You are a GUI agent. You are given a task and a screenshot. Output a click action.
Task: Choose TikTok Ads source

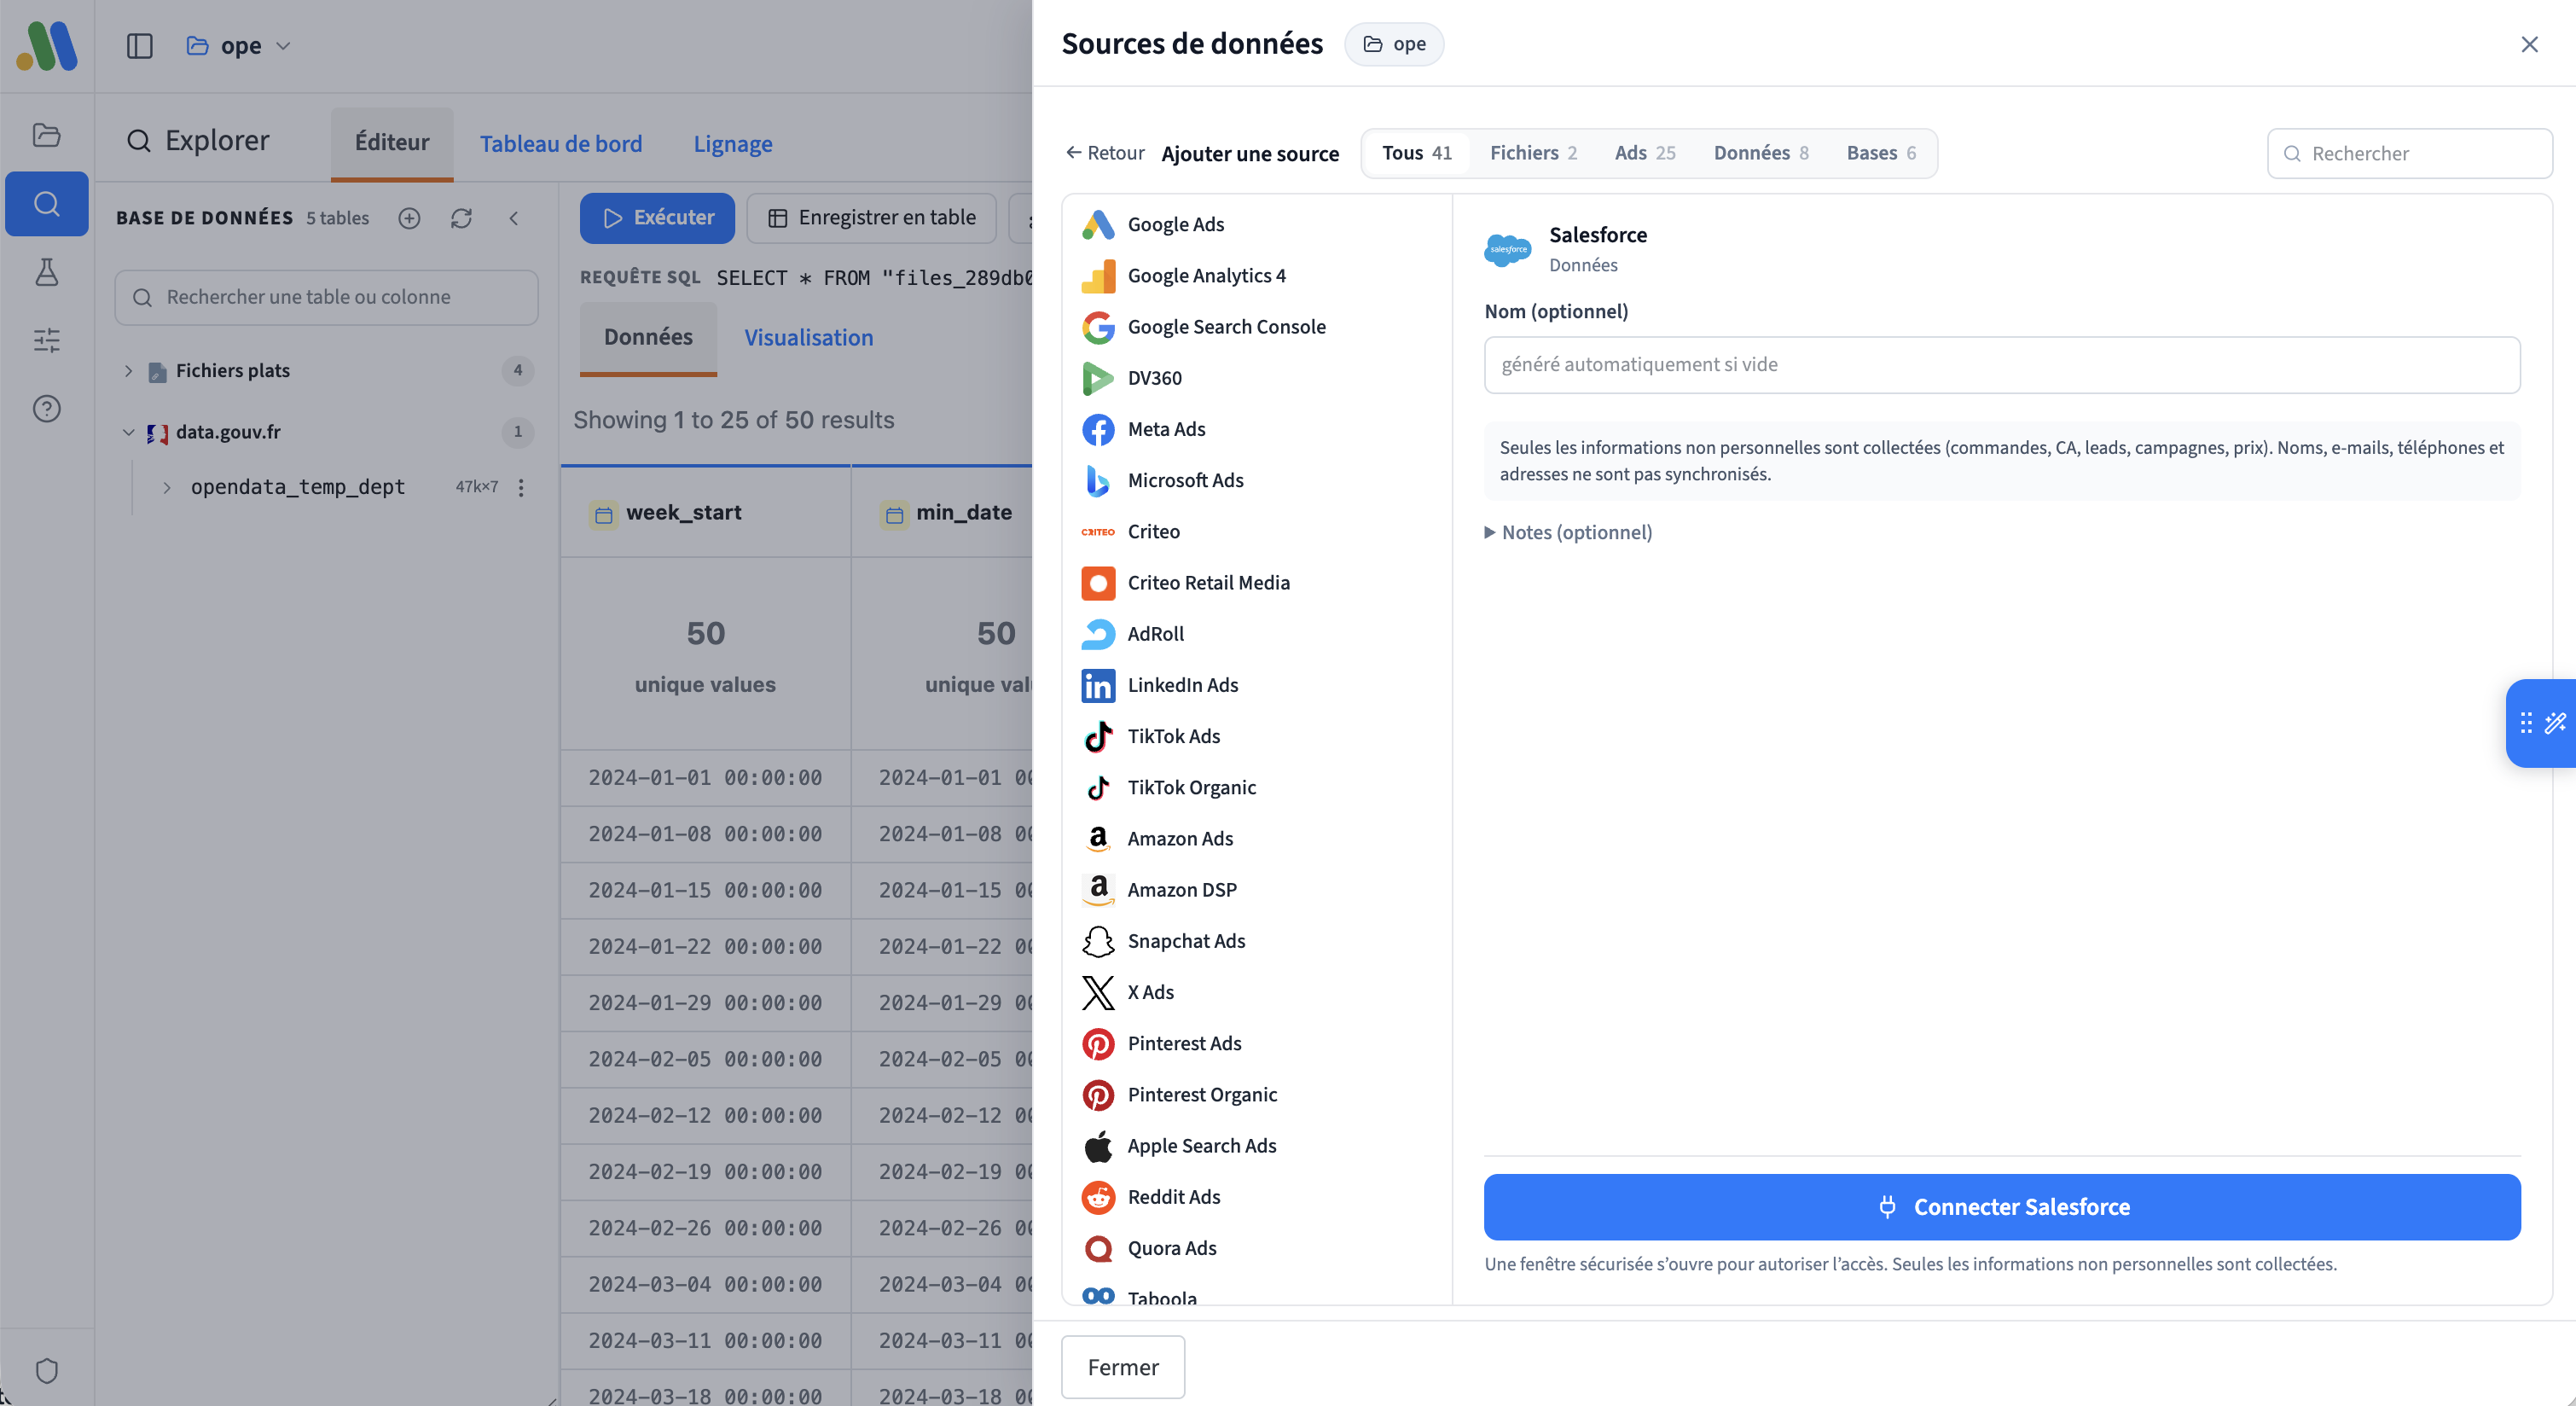tap(1257, 736)
